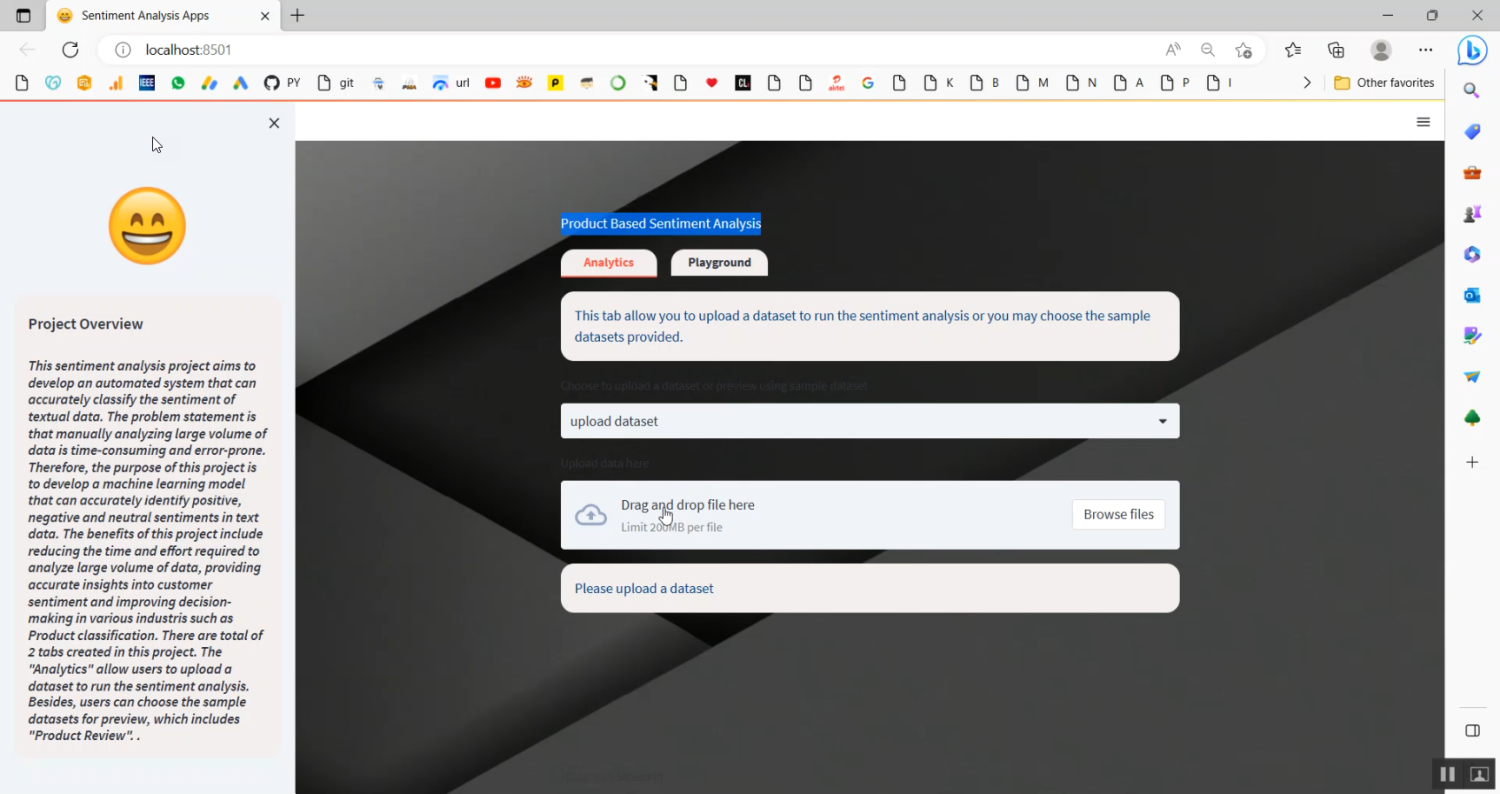The height and width of the screenshot is (794, 1500).
Task: Open Search in the Edge sidebar
Action: [x=1472, y=91]
